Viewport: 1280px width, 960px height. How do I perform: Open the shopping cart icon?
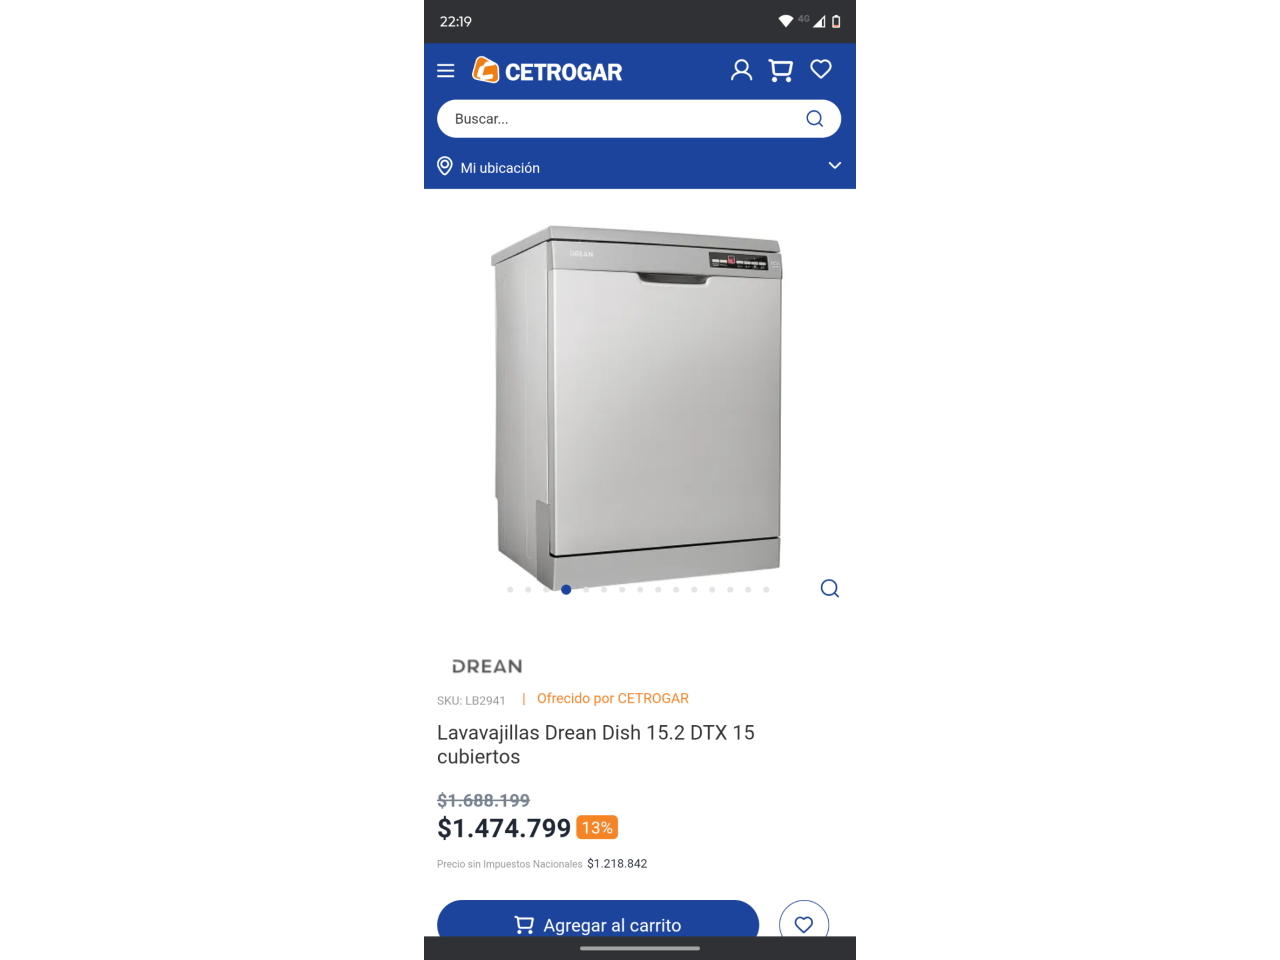tap(781, 70)
